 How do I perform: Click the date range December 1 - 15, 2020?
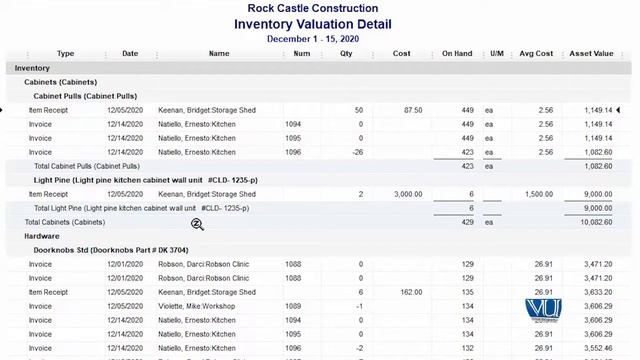(313, 39)
